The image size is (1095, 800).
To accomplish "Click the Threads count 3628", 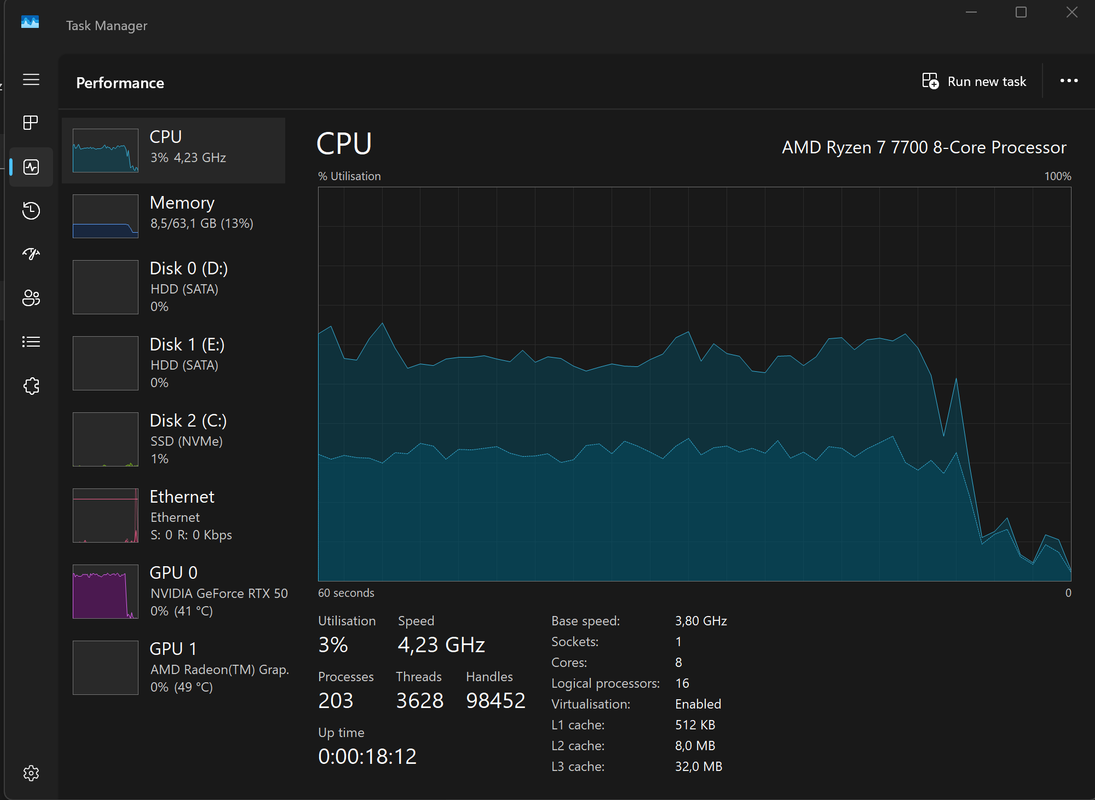I will 420,700.
